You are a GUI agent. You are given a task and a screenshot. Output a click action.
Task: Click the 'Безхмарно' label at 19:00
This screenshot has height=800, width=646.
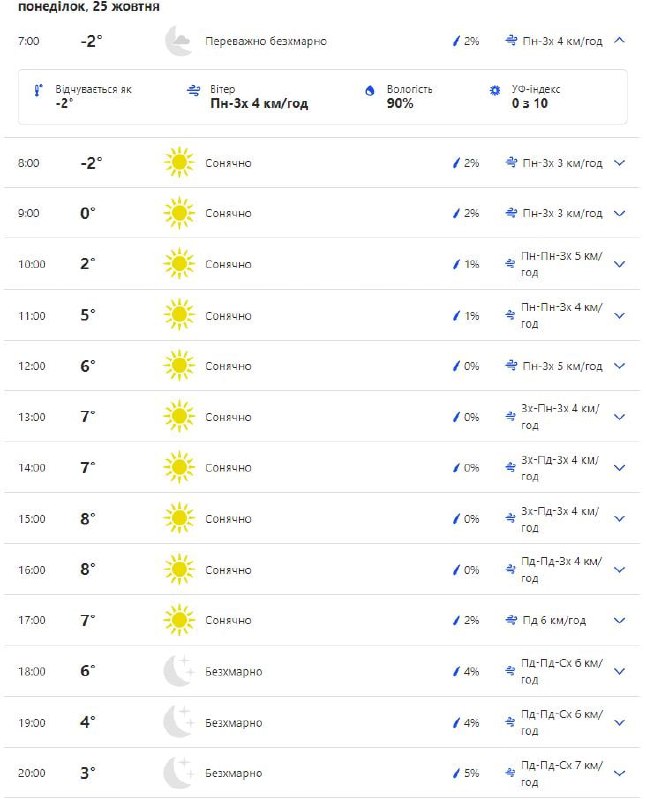click(x=233, y=722)
